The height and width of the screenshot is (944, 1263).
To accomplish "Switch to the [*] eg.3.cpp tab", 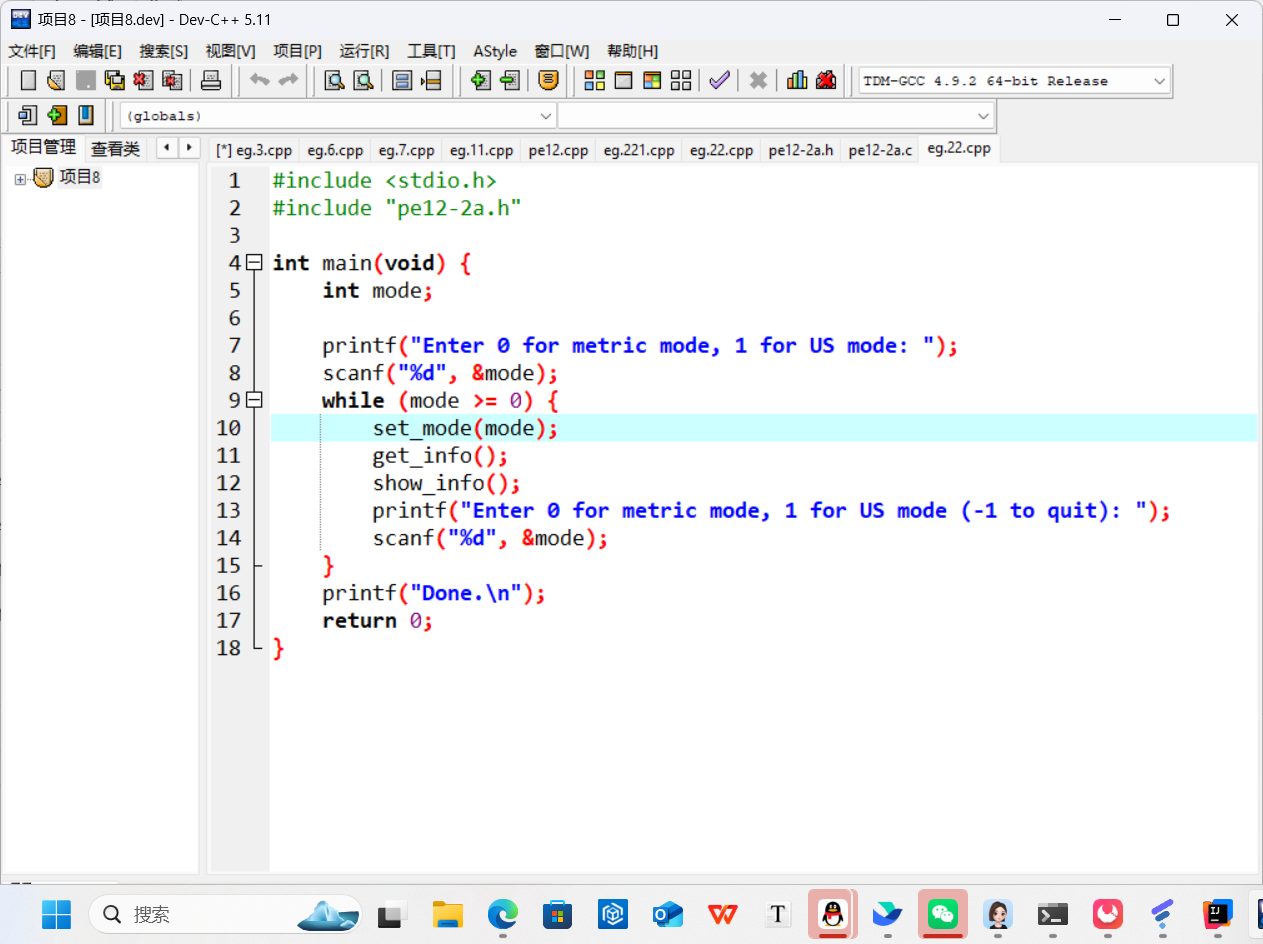I will [x=254, y=150].
